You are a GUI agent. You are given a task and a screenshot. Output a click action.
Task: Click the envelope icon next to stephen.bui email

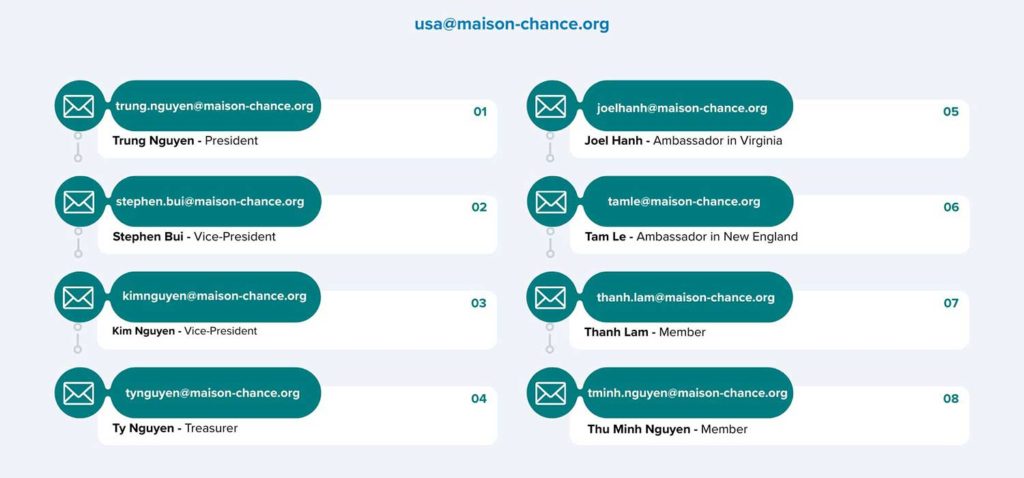[x=79, y=202]
